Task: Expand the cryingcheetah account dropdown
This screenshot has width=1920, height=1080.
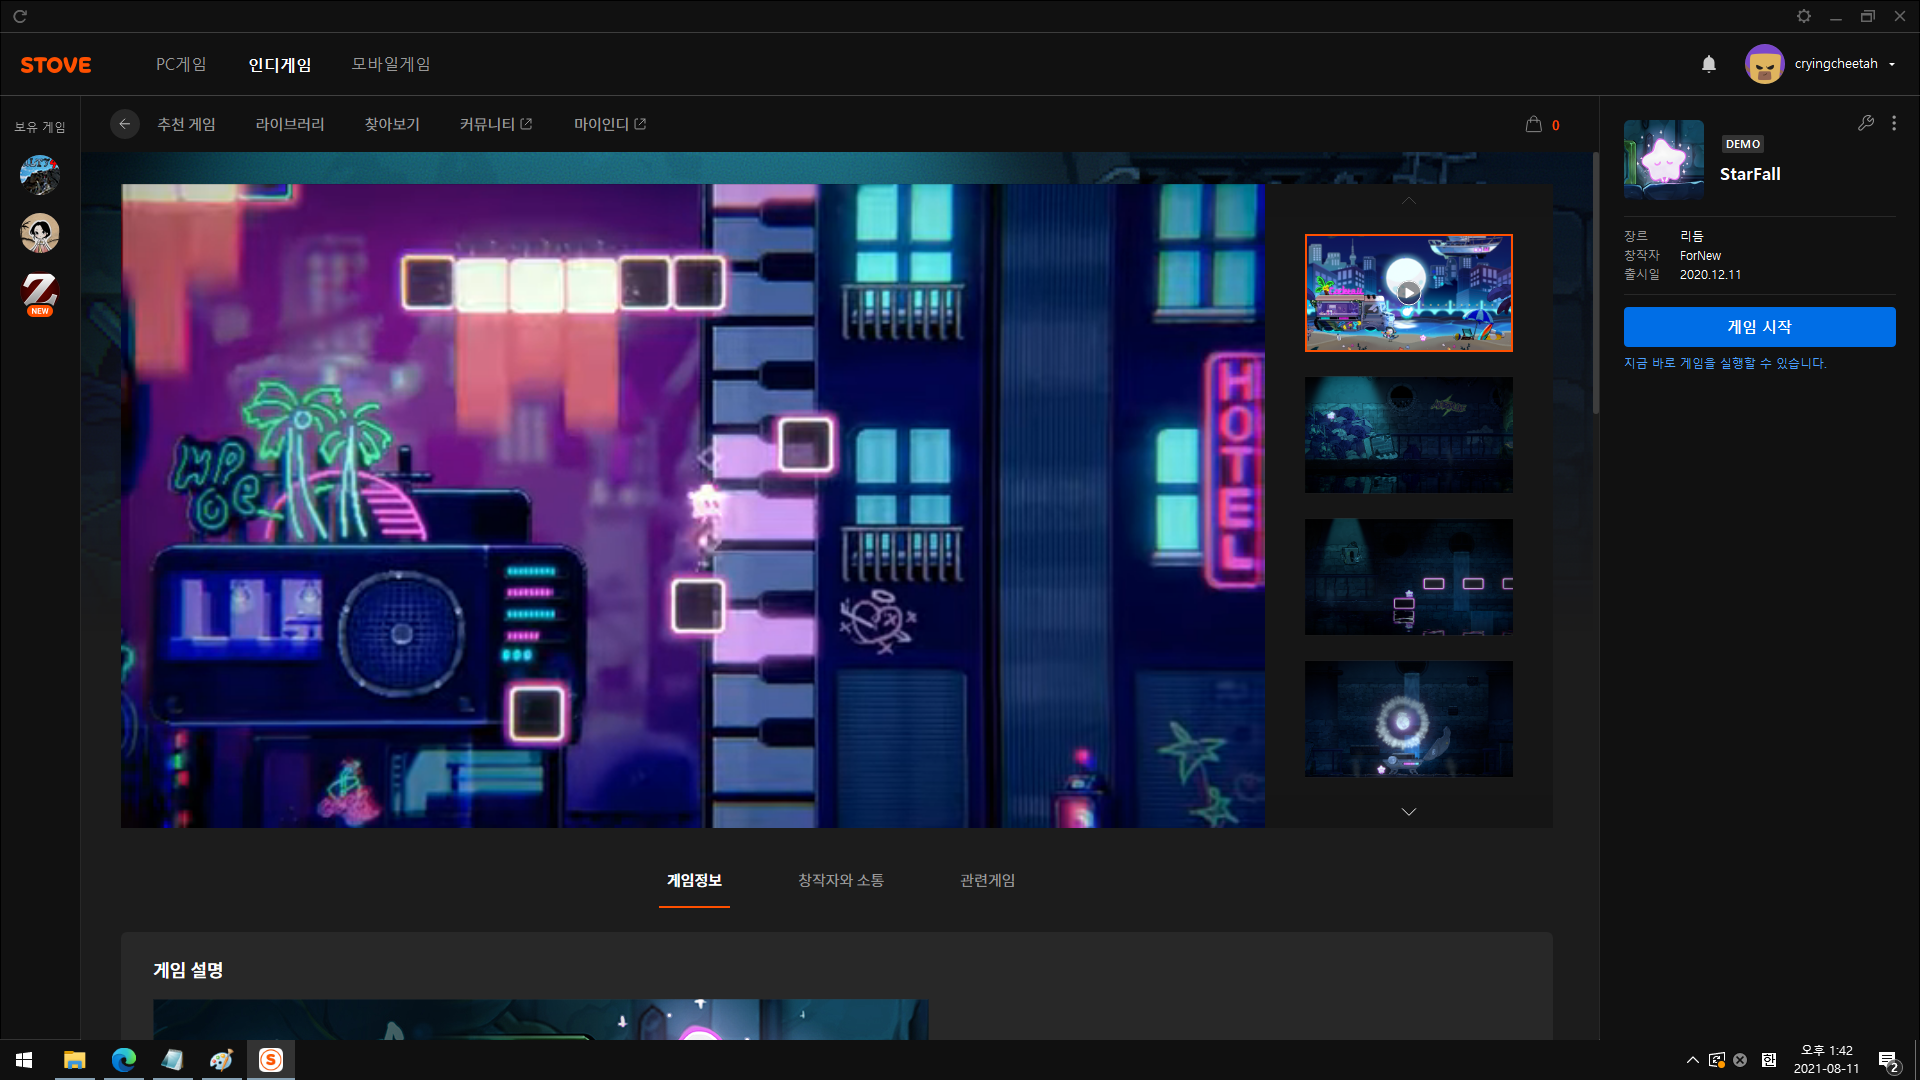Action: (1892, 64)
